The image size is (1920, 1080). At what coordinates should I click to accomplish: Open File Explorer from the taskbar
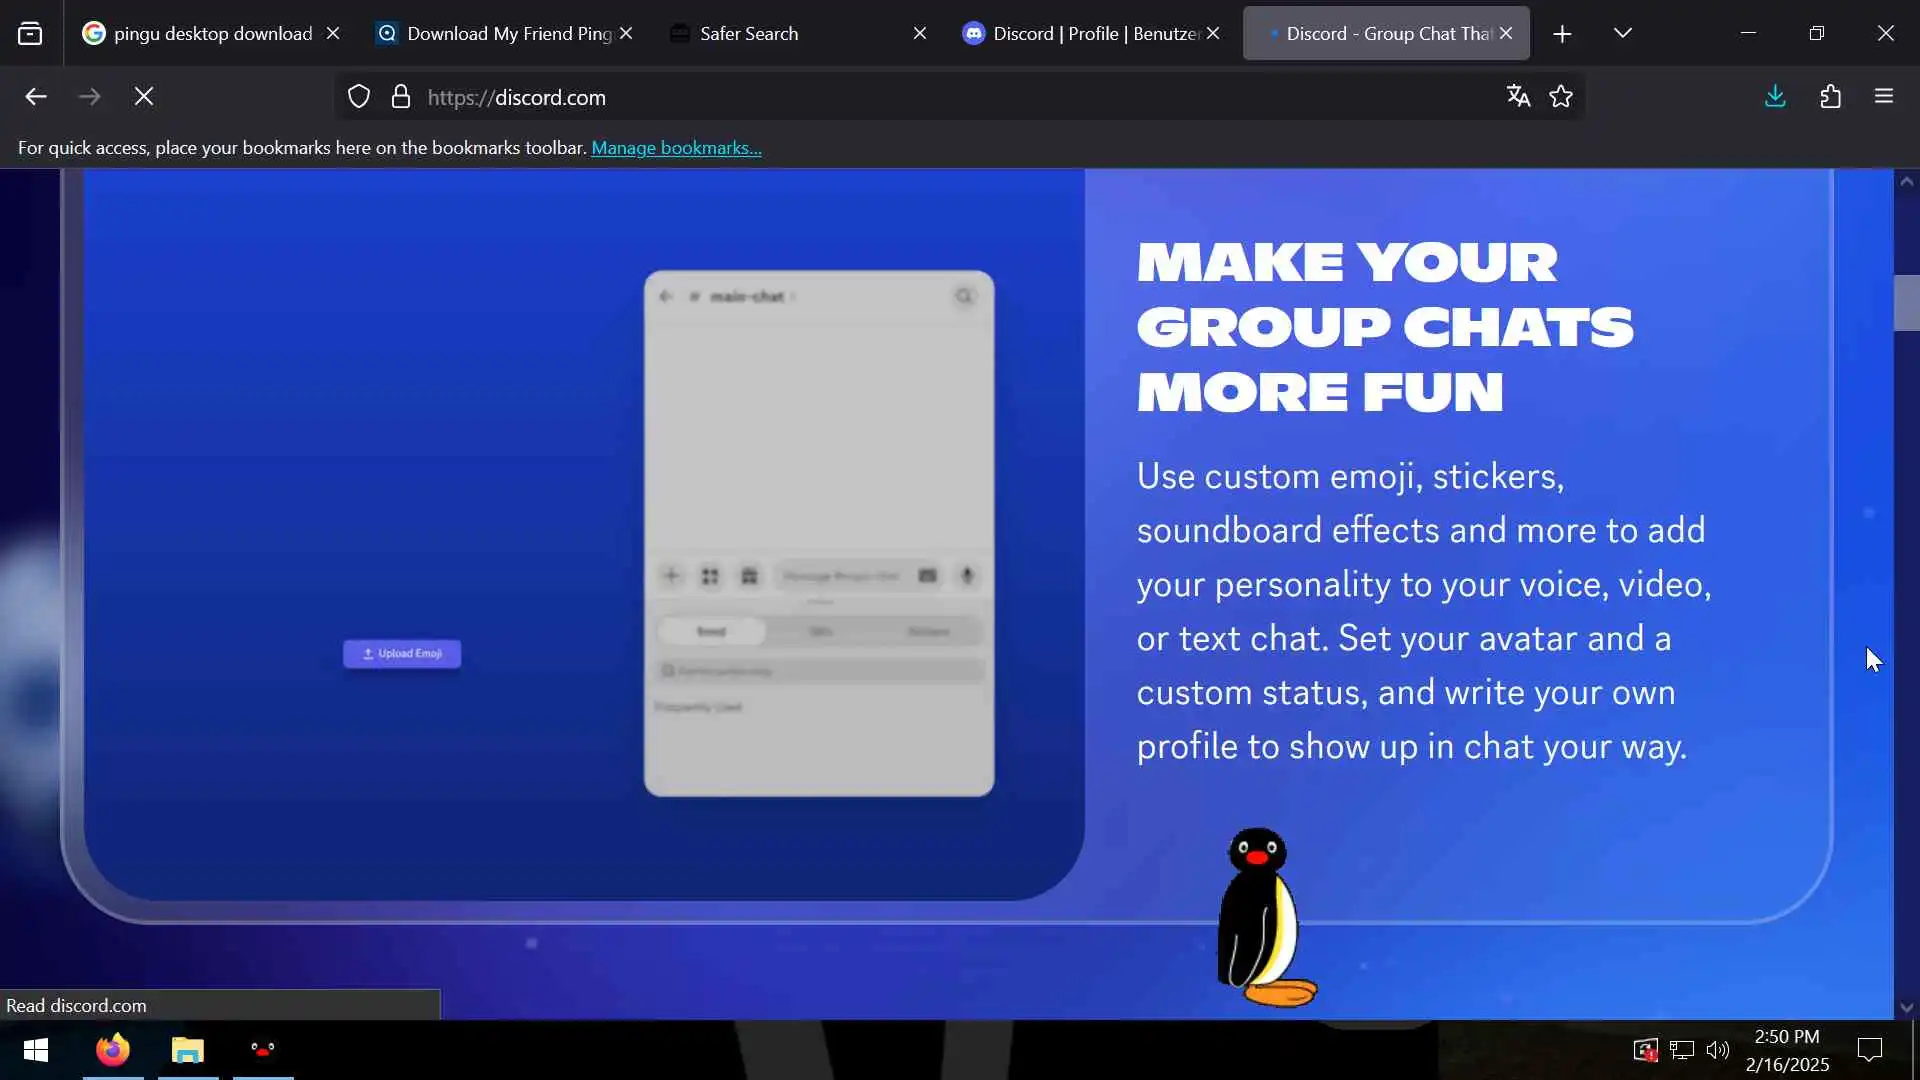point(188,1050)
